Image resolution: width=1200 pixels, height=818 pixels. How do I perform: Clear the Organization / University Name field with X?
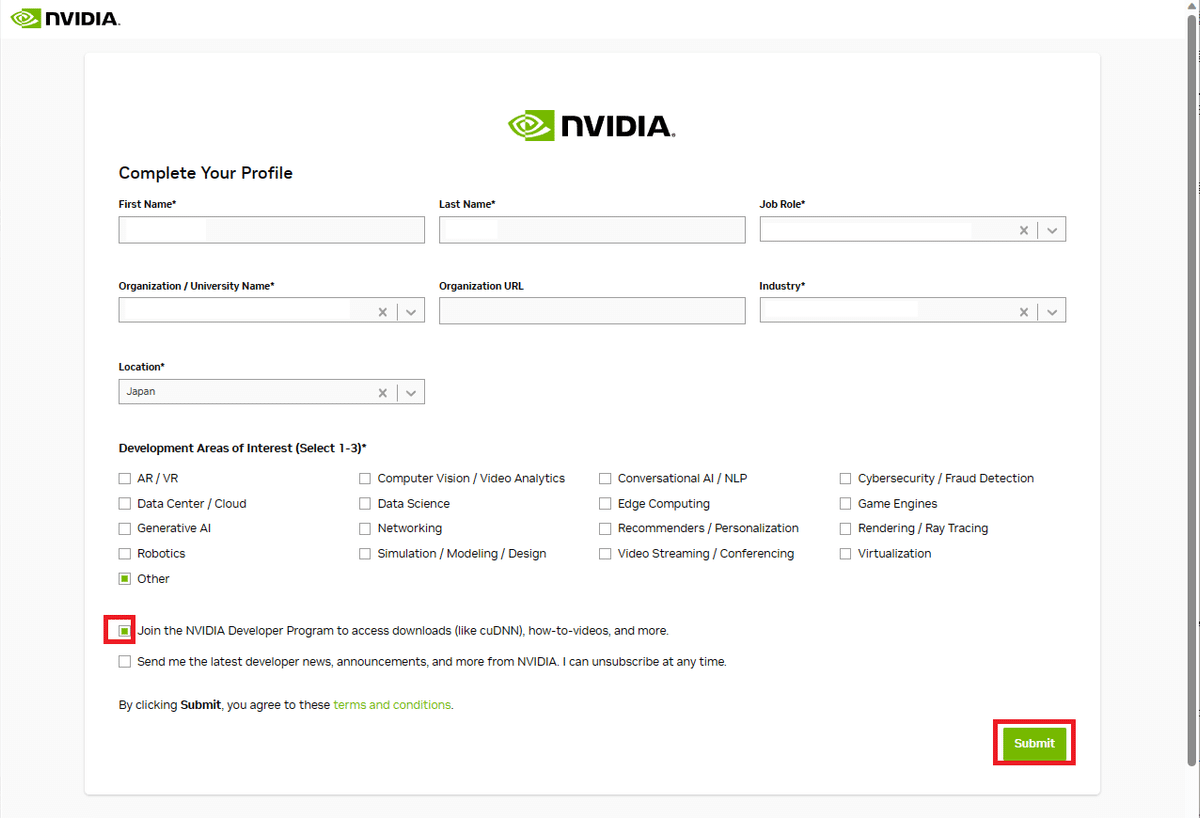(382, 312)
